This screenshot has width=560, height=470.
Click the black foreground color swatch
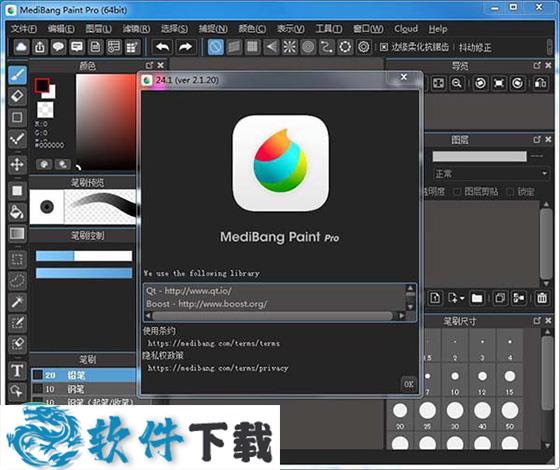42,85
